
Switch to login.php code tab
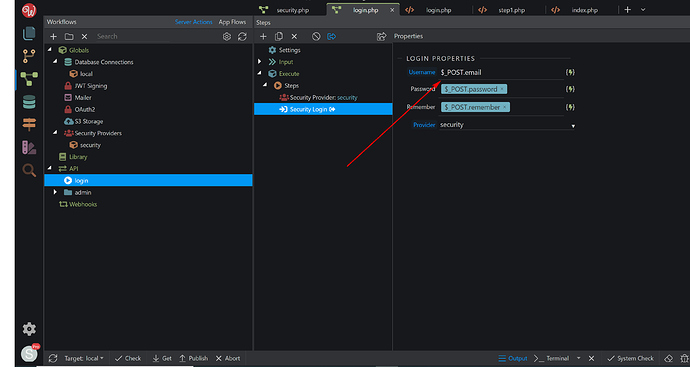pos(438,10)
